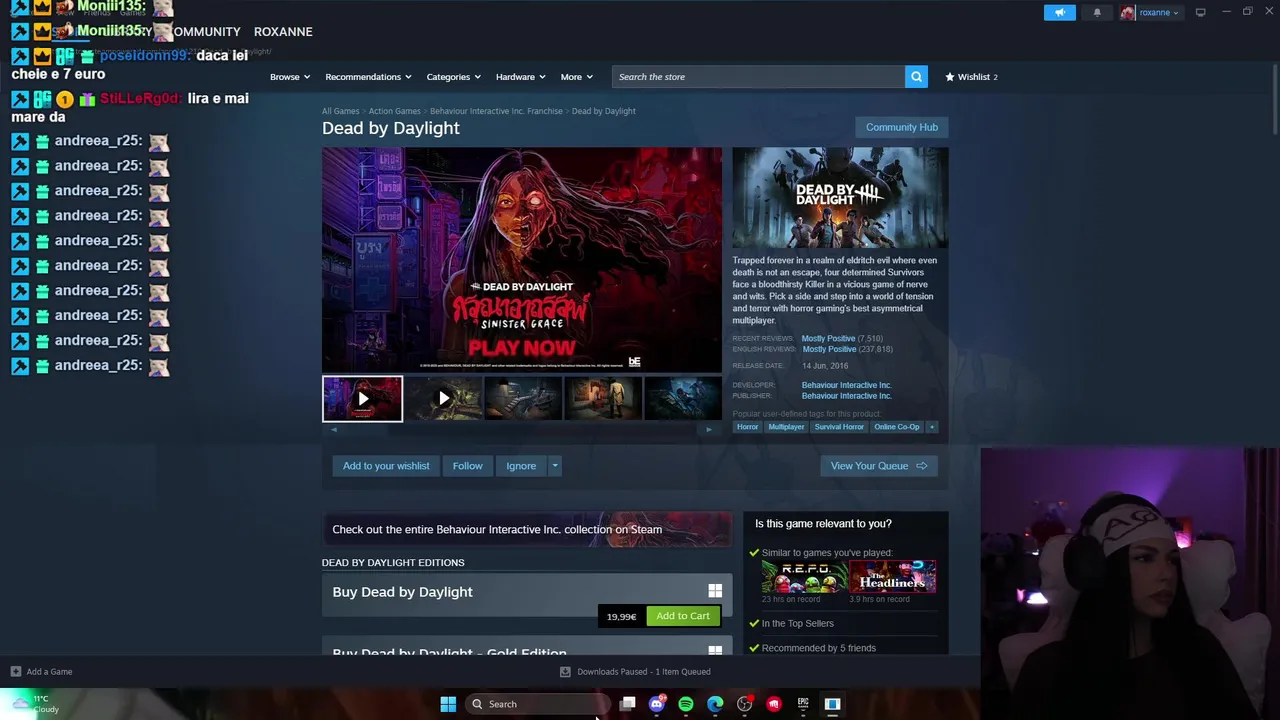The width and height of the screenshot is (1280, 720).
Task: Expand the Browse menu
Action: (x=290, y=77)
